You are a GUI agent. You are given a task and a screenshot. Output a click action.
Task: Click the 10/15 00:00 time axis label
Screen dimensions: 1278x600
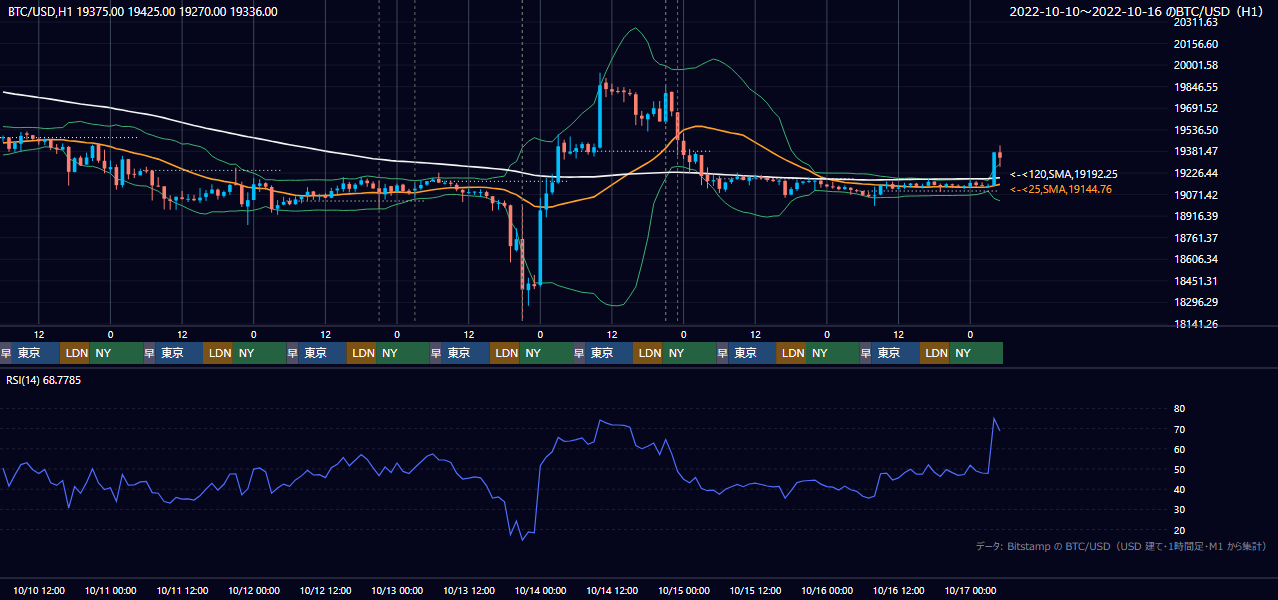pyautogui.click(x=684, y=590)
